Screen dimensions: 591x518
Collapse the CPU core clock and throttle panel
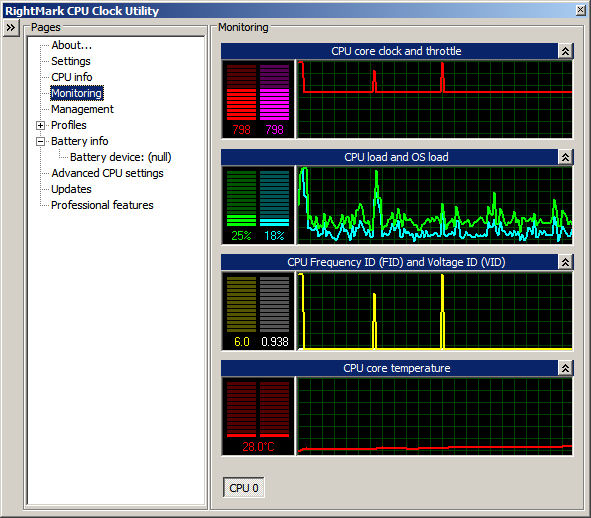point(565,51)
